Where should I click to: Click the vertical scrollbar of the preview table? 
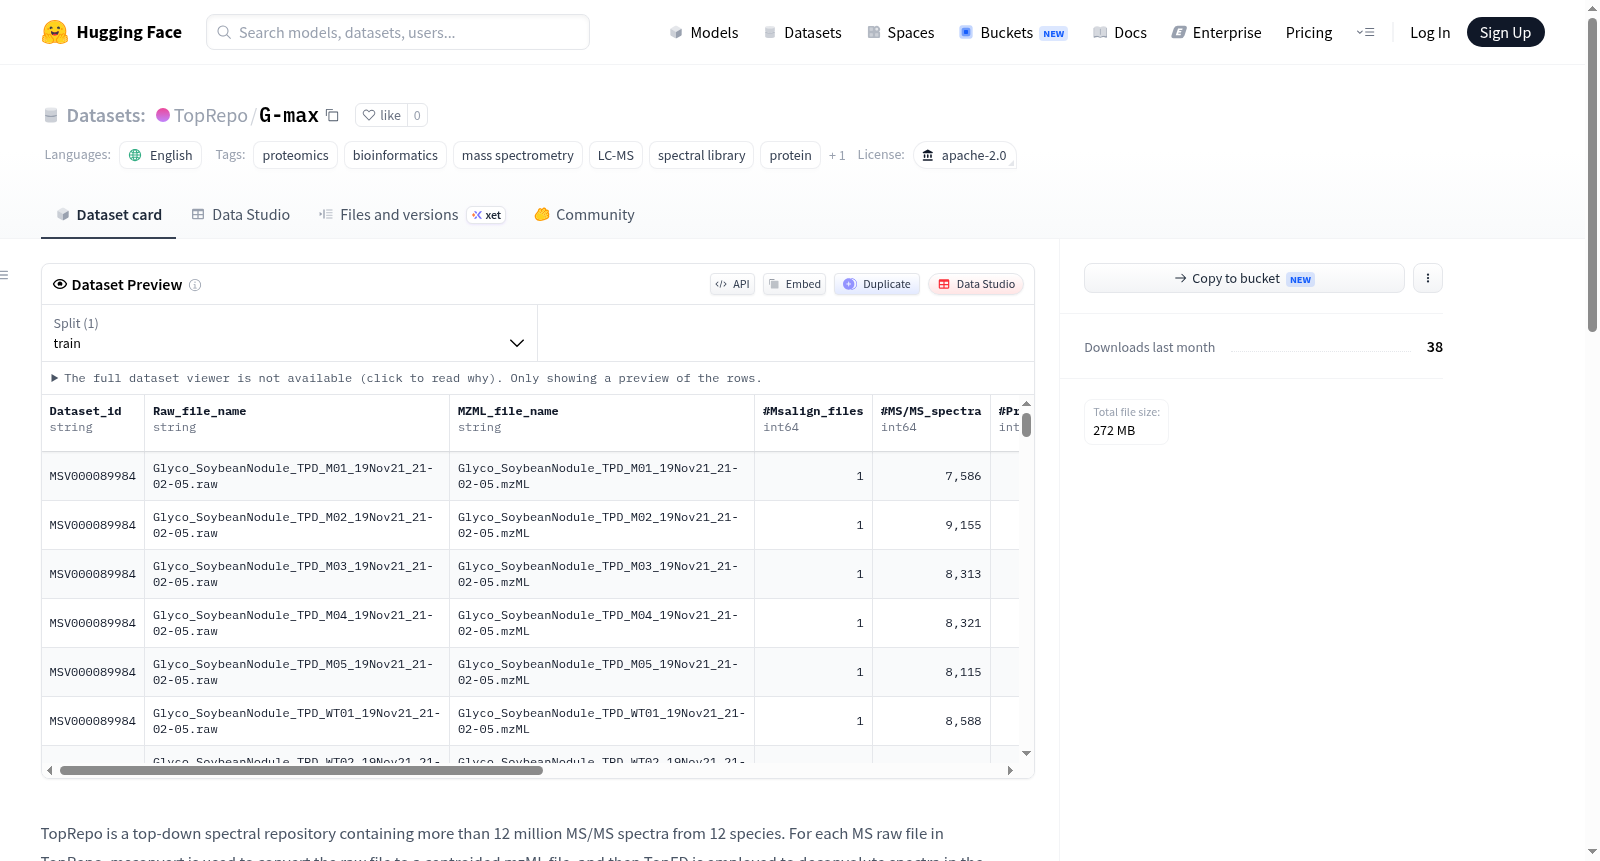pyautogui.click(x=1027, y=424)
